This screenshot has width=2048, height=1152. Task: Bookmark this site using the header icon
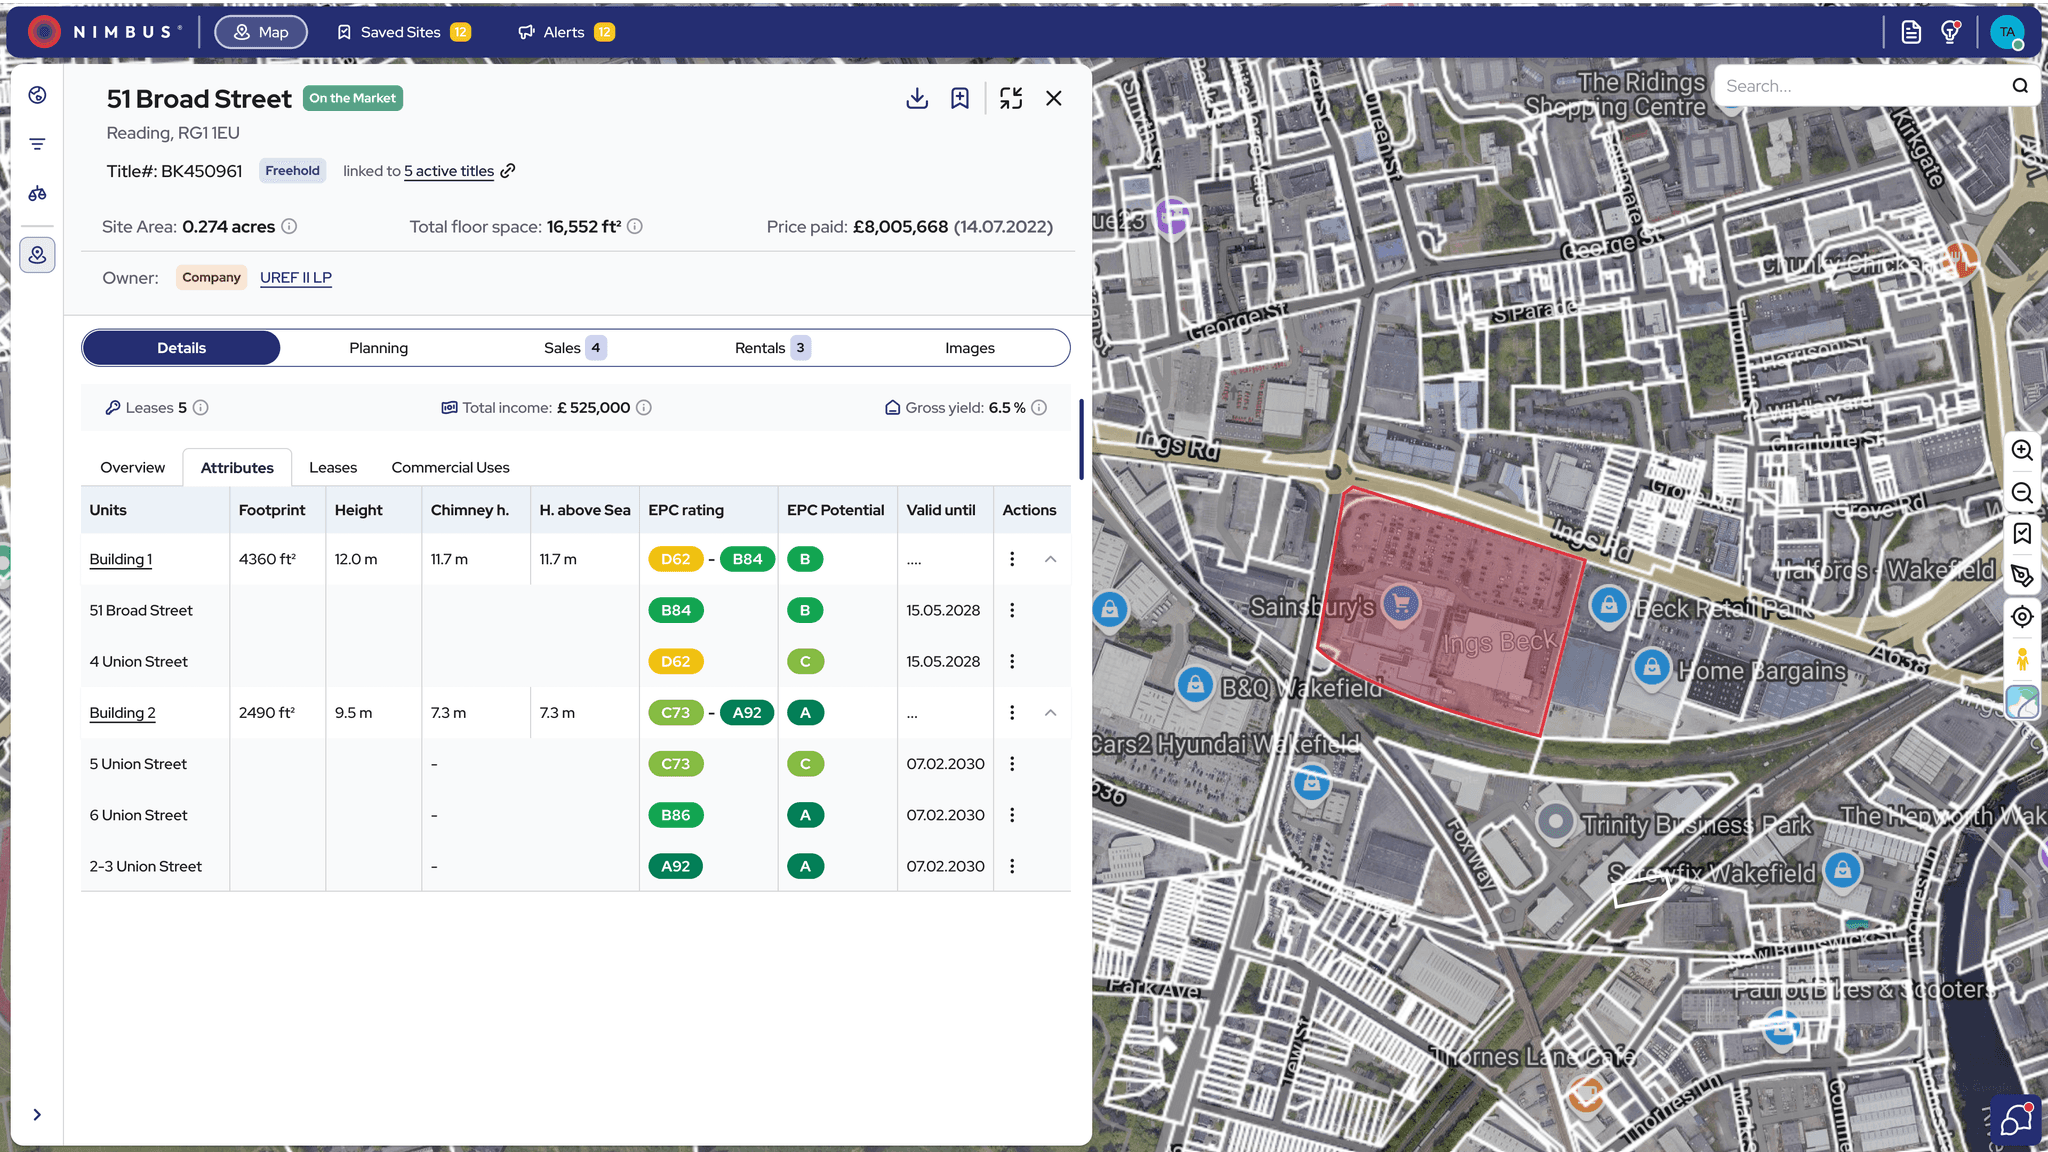pos(960,98)
